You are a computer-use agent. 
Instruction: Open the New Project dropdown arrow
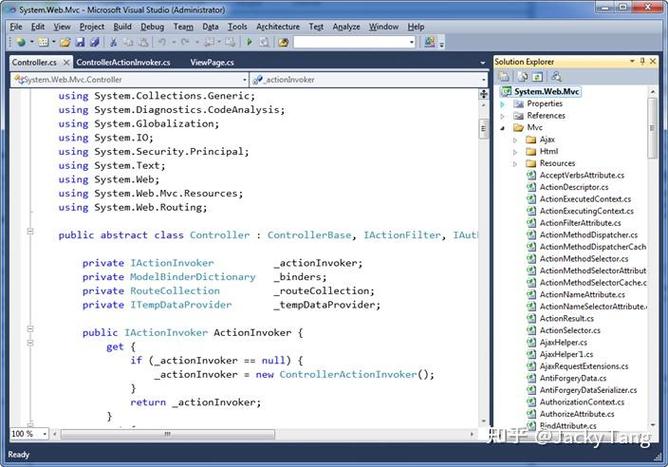(32, 42)
